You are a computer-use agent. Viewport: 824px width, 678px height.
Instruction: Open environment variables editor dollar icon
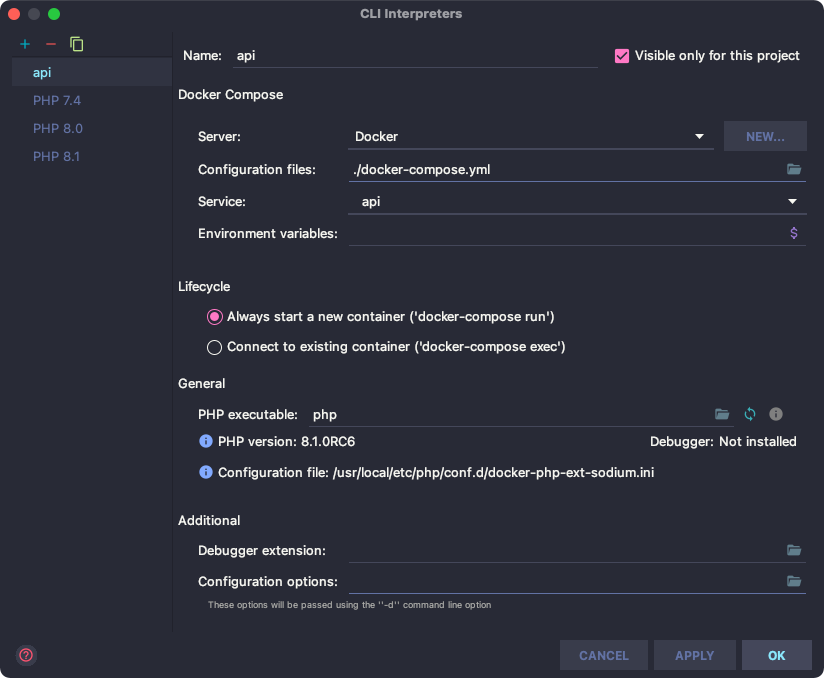tap(794, 233)
